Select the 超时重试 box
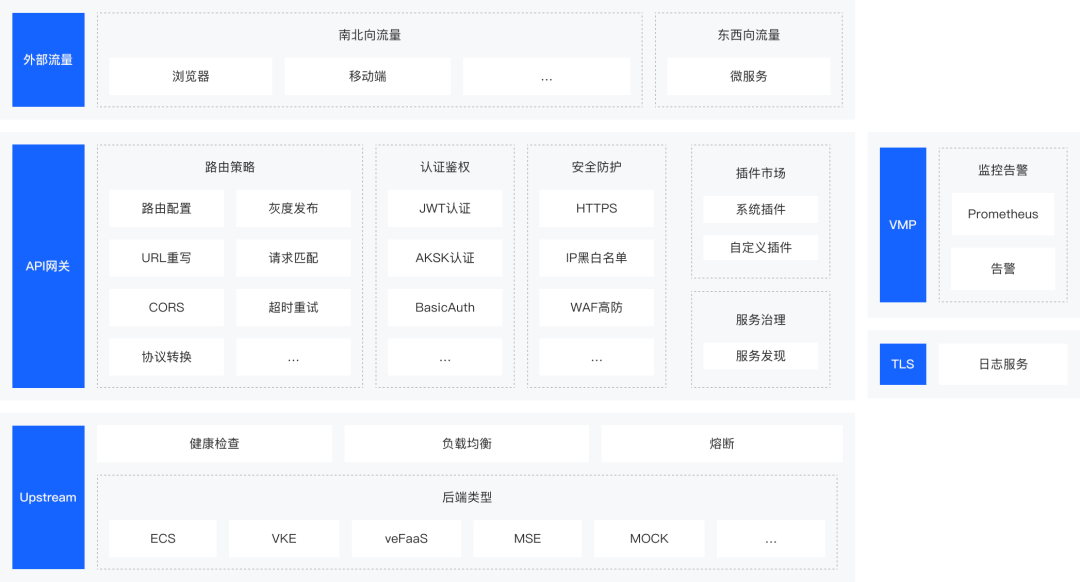 (293, 308)
